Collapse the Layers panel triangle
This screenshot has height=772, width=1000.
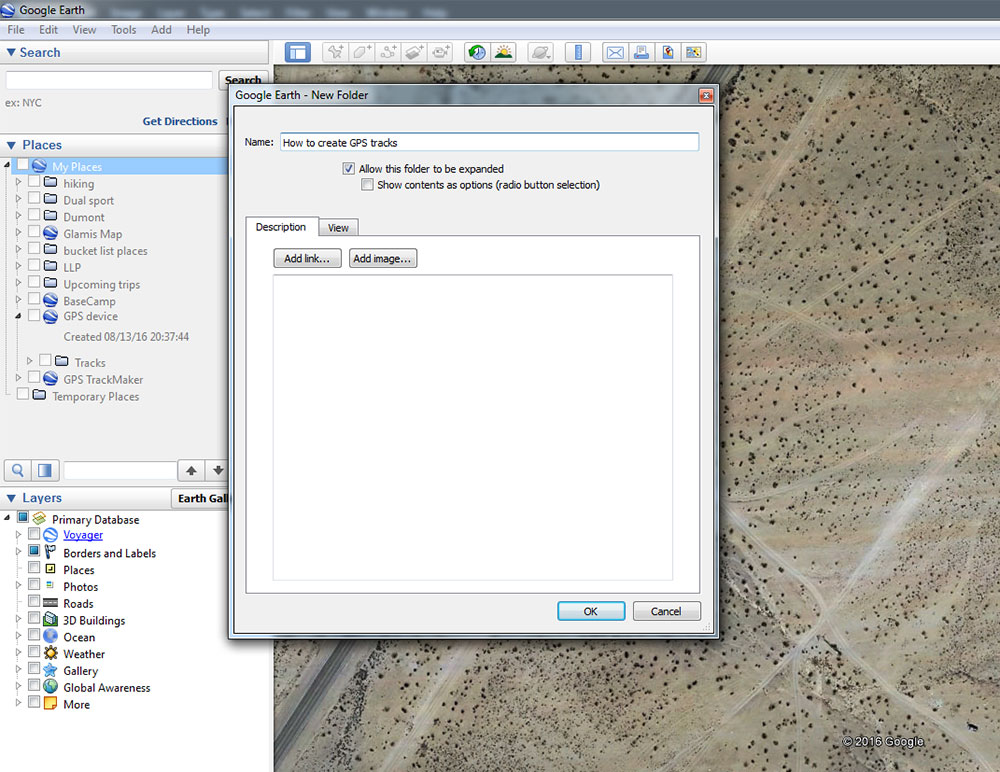click(11, 498)
